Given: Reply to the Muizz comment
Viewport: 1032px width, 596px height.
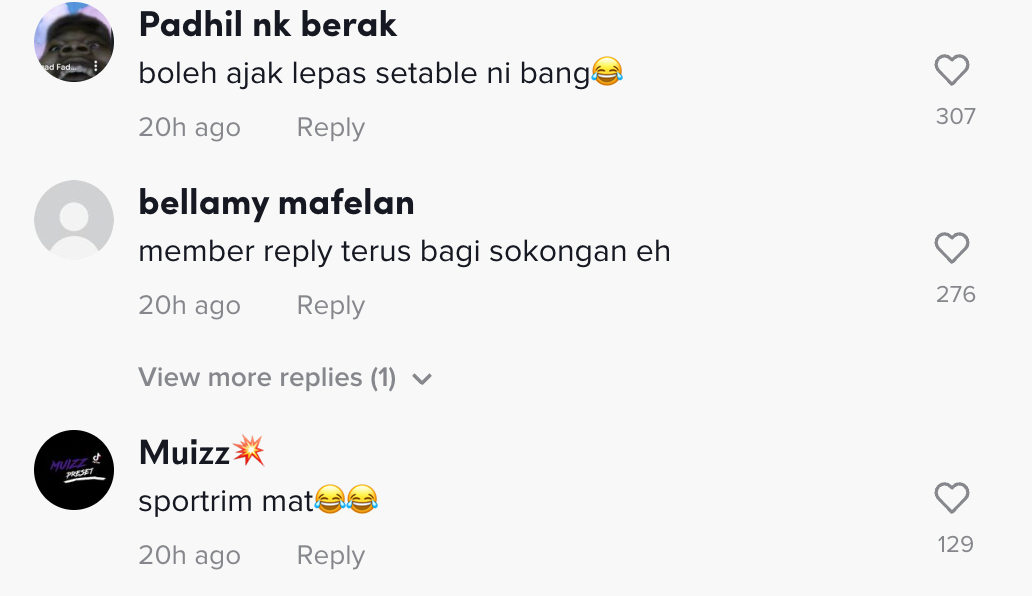Looking at the screenshot, I should (x=330, y=556).
